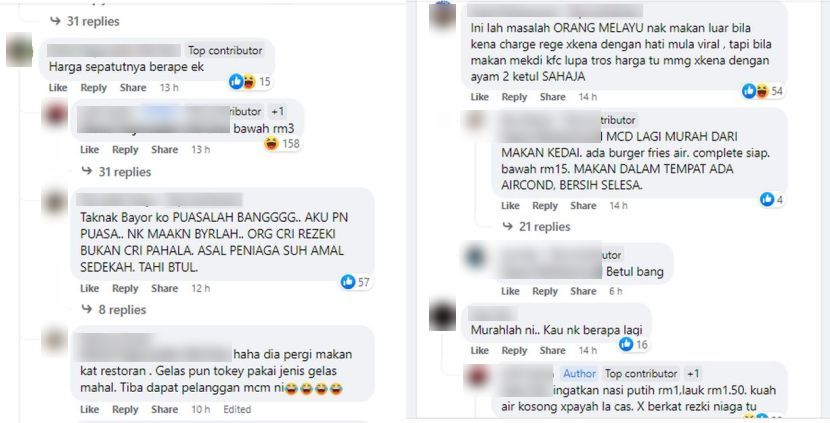View reactions with 54 count on 'ORANG MELAYU' comment
830x423 pixels.
(762, 91)
